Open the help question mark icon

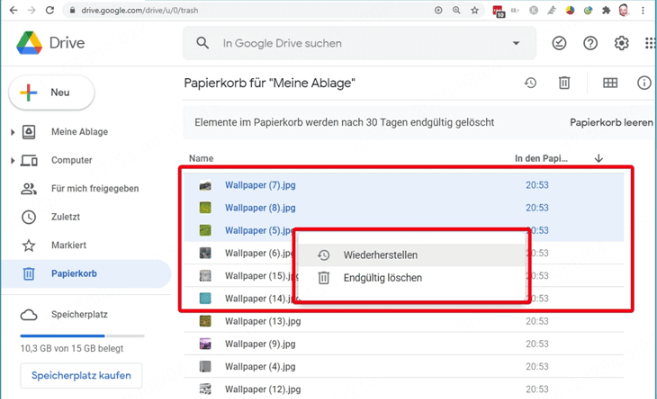pos(590,43)
